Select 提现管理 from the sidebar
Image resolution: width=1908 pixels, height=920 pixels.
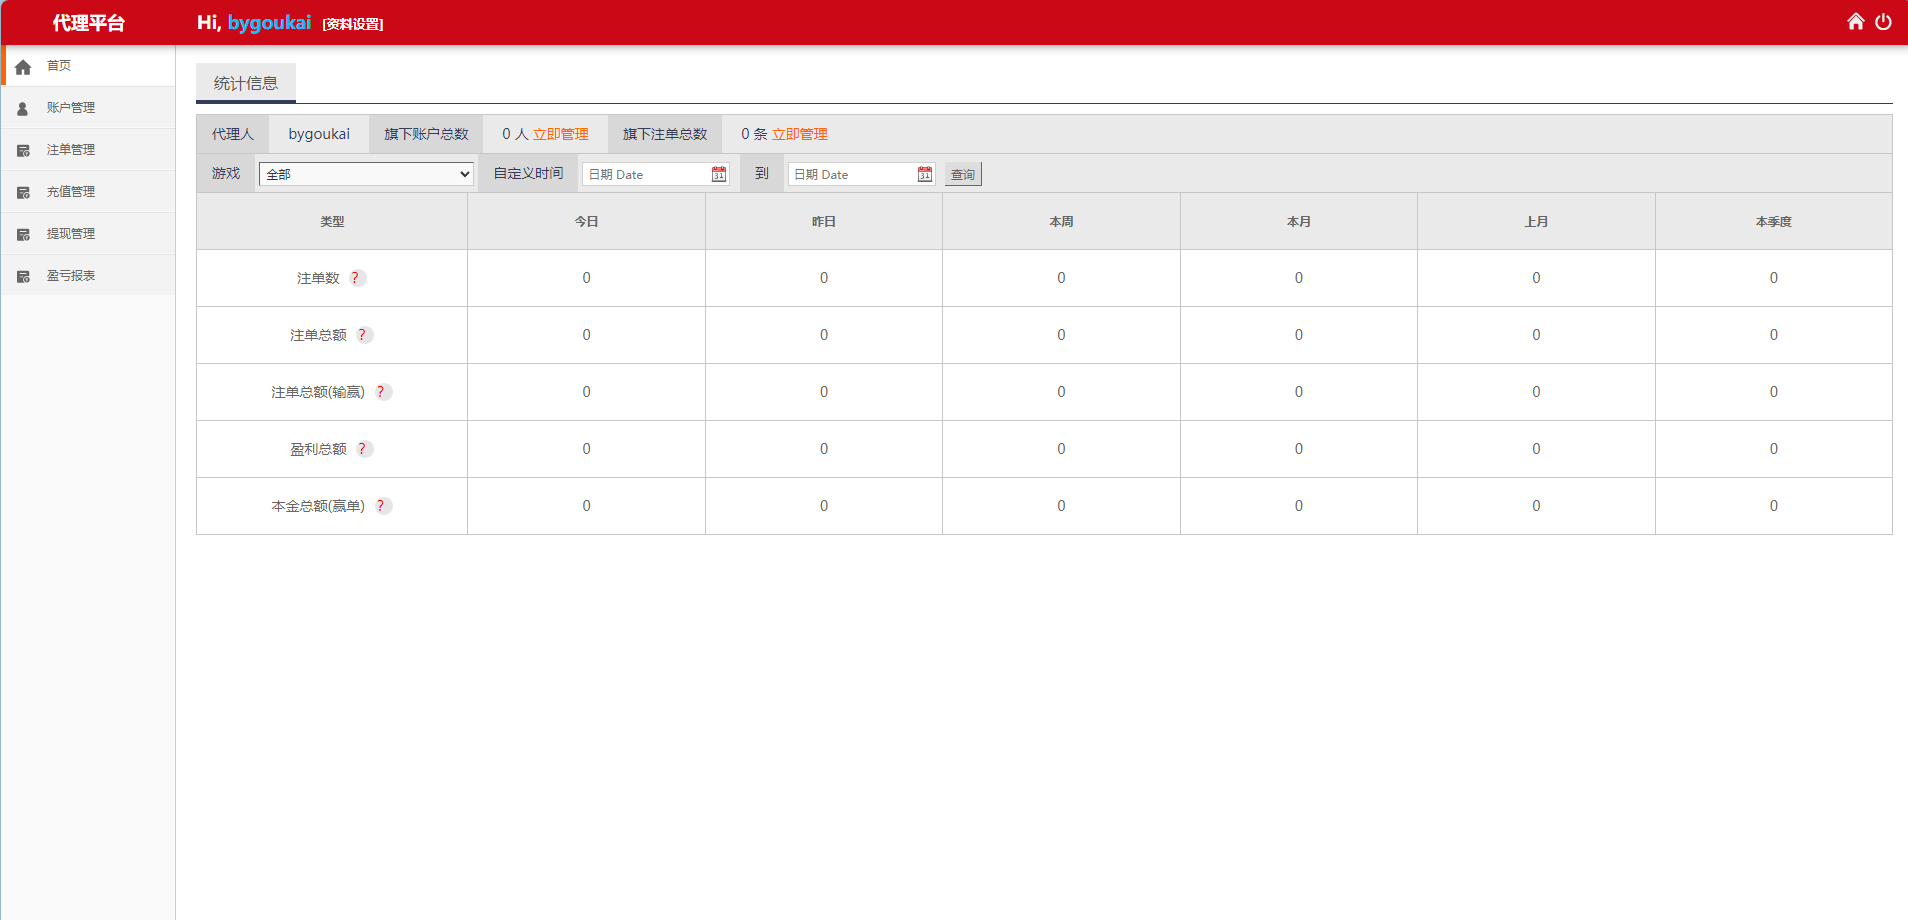(x=71, y=234)
